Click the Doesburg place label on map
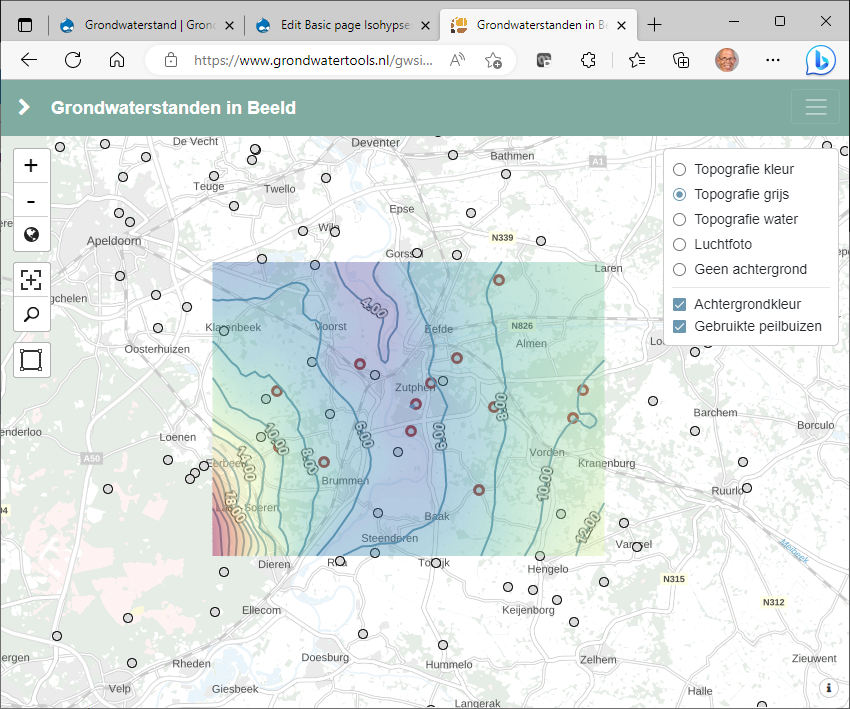 pyautogui.click(x=325, y=657)
